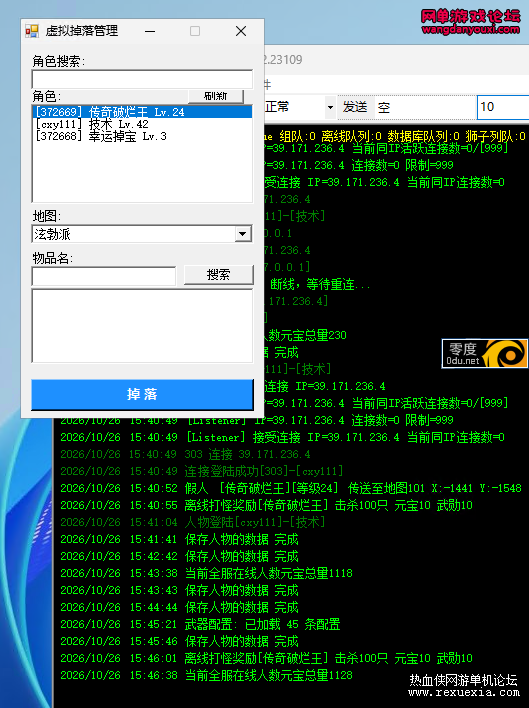
Task: Click the blue 掉落 button
Action: tap(142, 394)
